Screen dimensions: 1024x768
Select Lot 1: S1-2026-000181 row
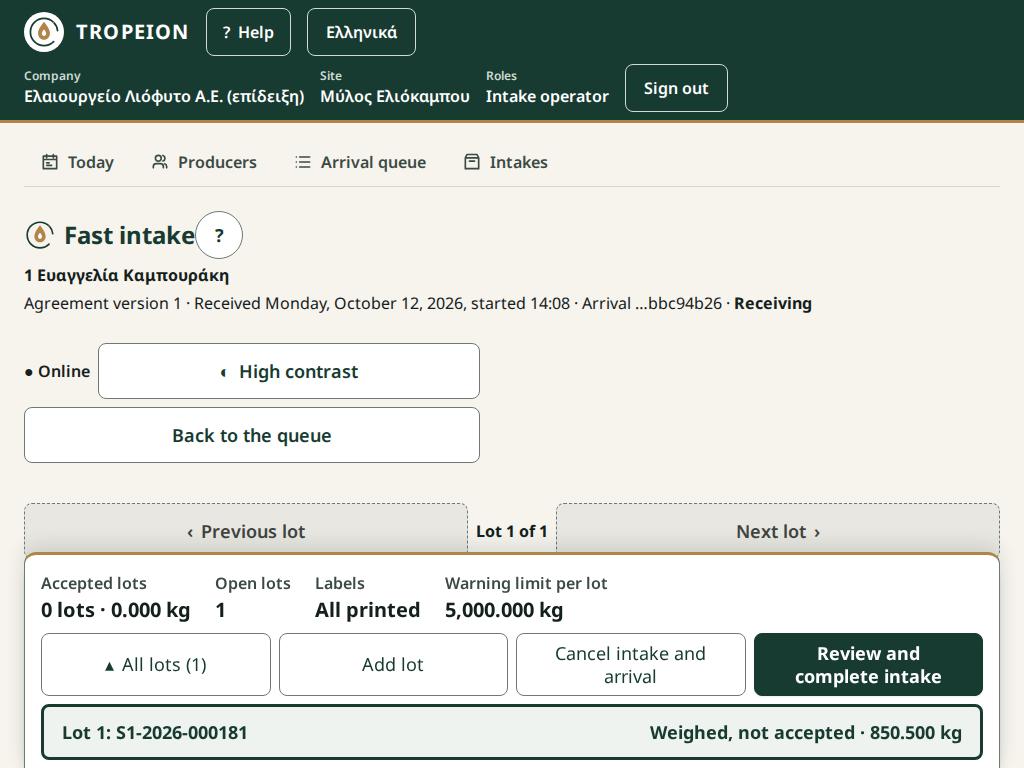click(x=512, y=732)
